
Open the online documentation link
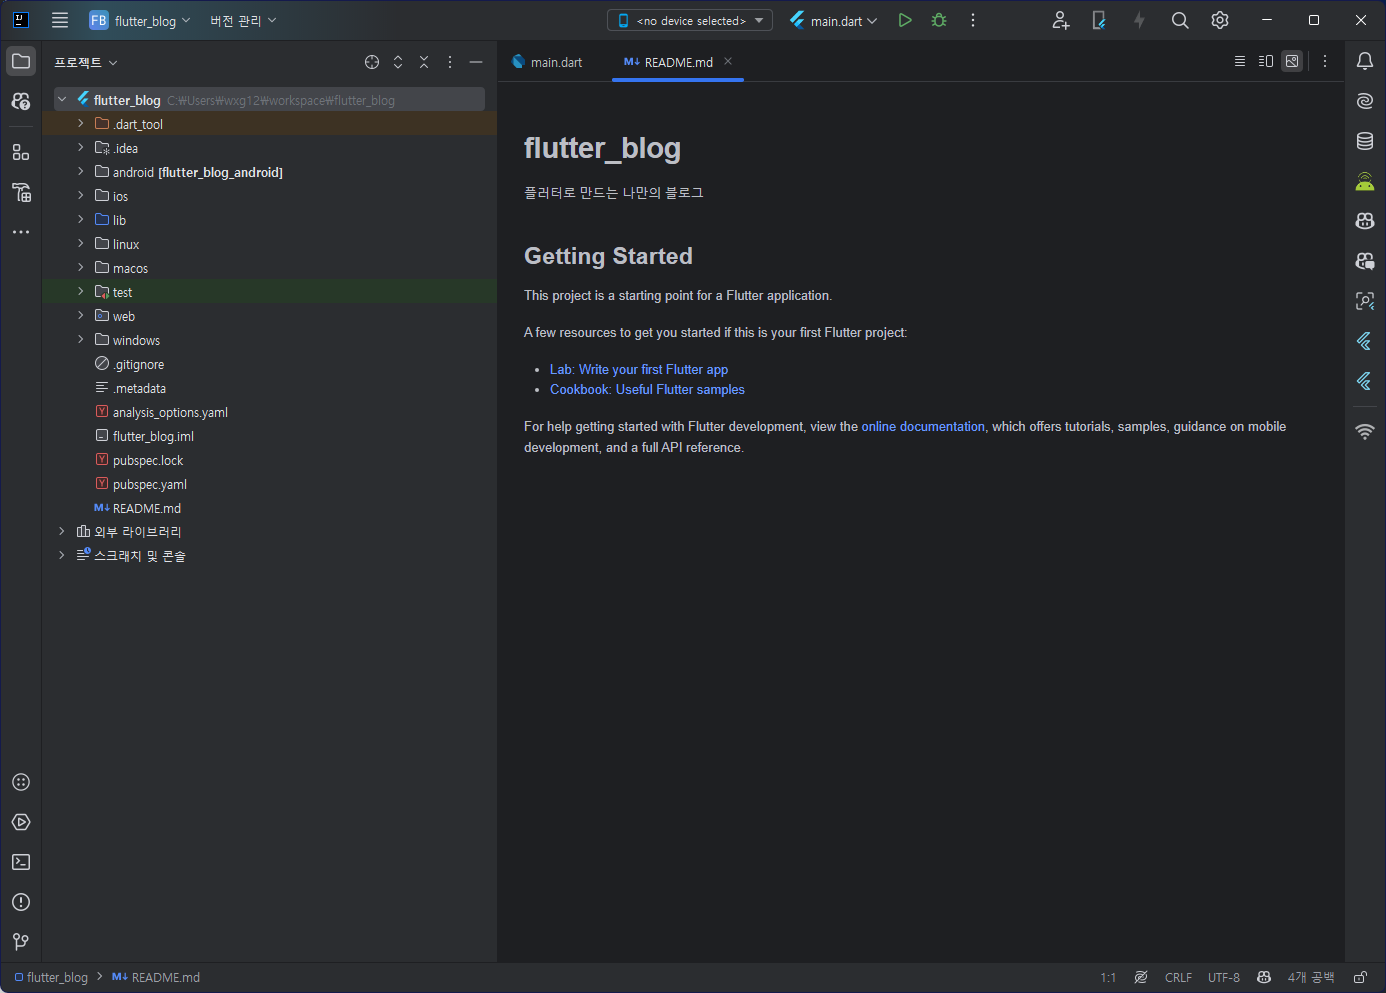tap(923, 426)
